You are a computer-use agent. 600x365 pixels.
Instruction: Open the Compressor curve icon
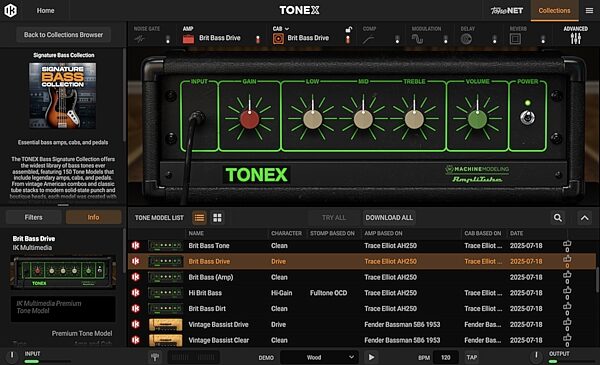368,39
